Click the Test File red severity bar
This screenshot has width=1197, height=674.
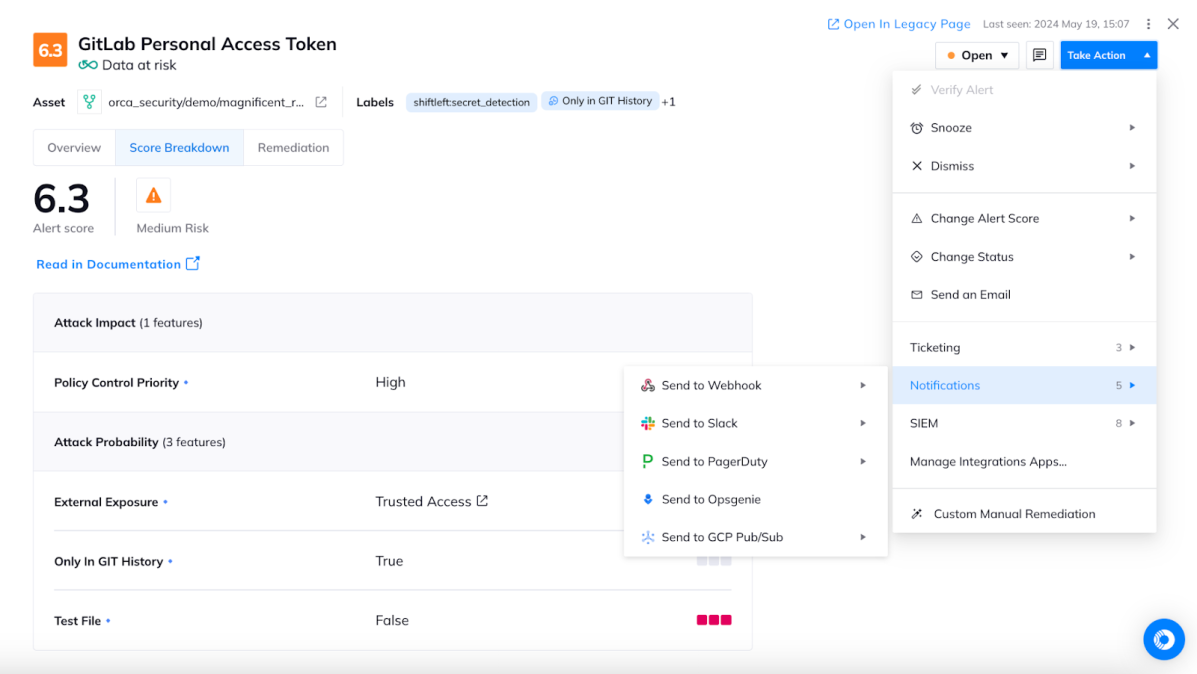[714, 620]
